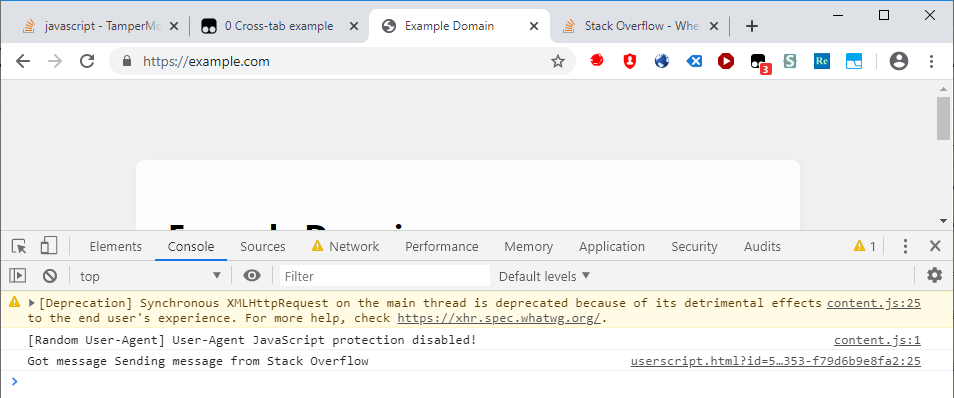Create live expression with eye icon
The width and height of the screenshot is (954, 398).
tap(252, 276)
